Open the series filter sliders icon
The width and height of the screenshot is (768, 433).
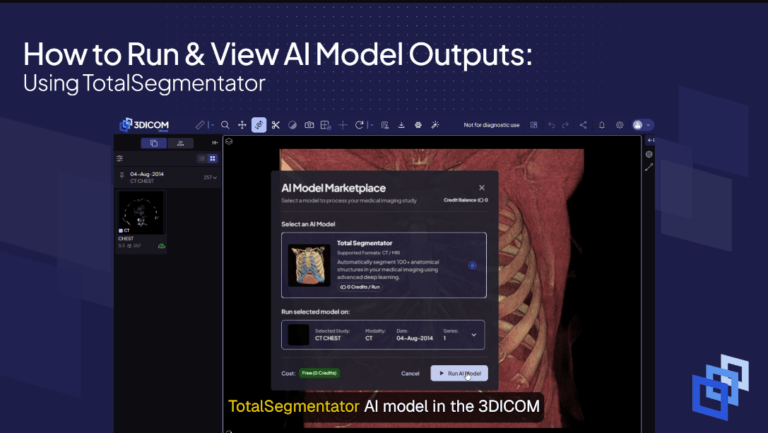click(x=120, y=158)
